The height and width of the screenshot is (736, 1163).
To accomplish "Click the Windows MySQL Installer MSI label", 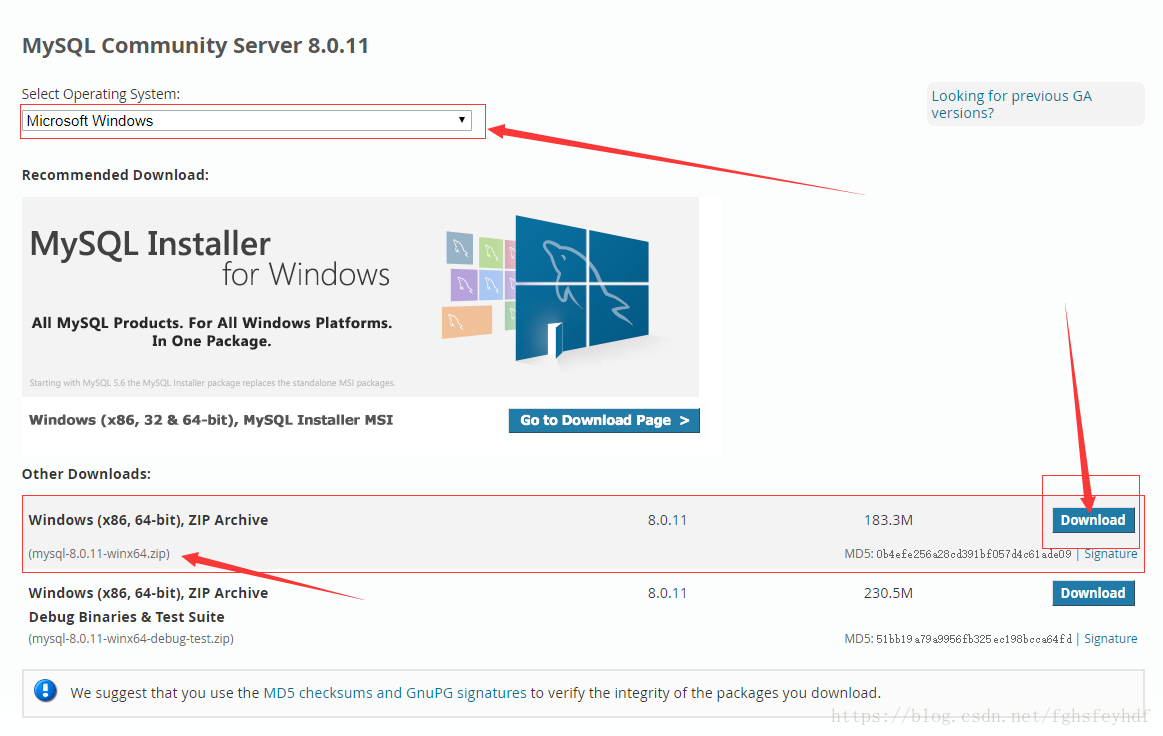I will 211,420.
